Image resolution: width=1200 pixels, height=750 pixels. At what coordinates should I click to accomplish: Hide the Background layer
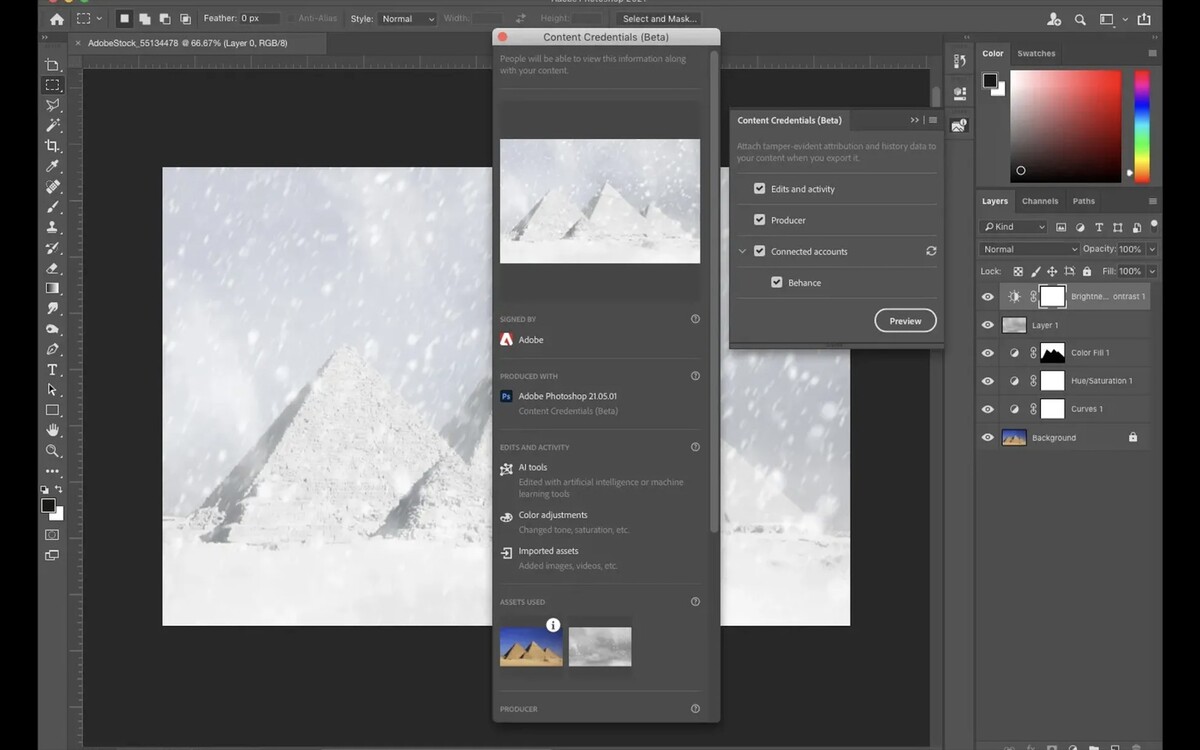988,437
